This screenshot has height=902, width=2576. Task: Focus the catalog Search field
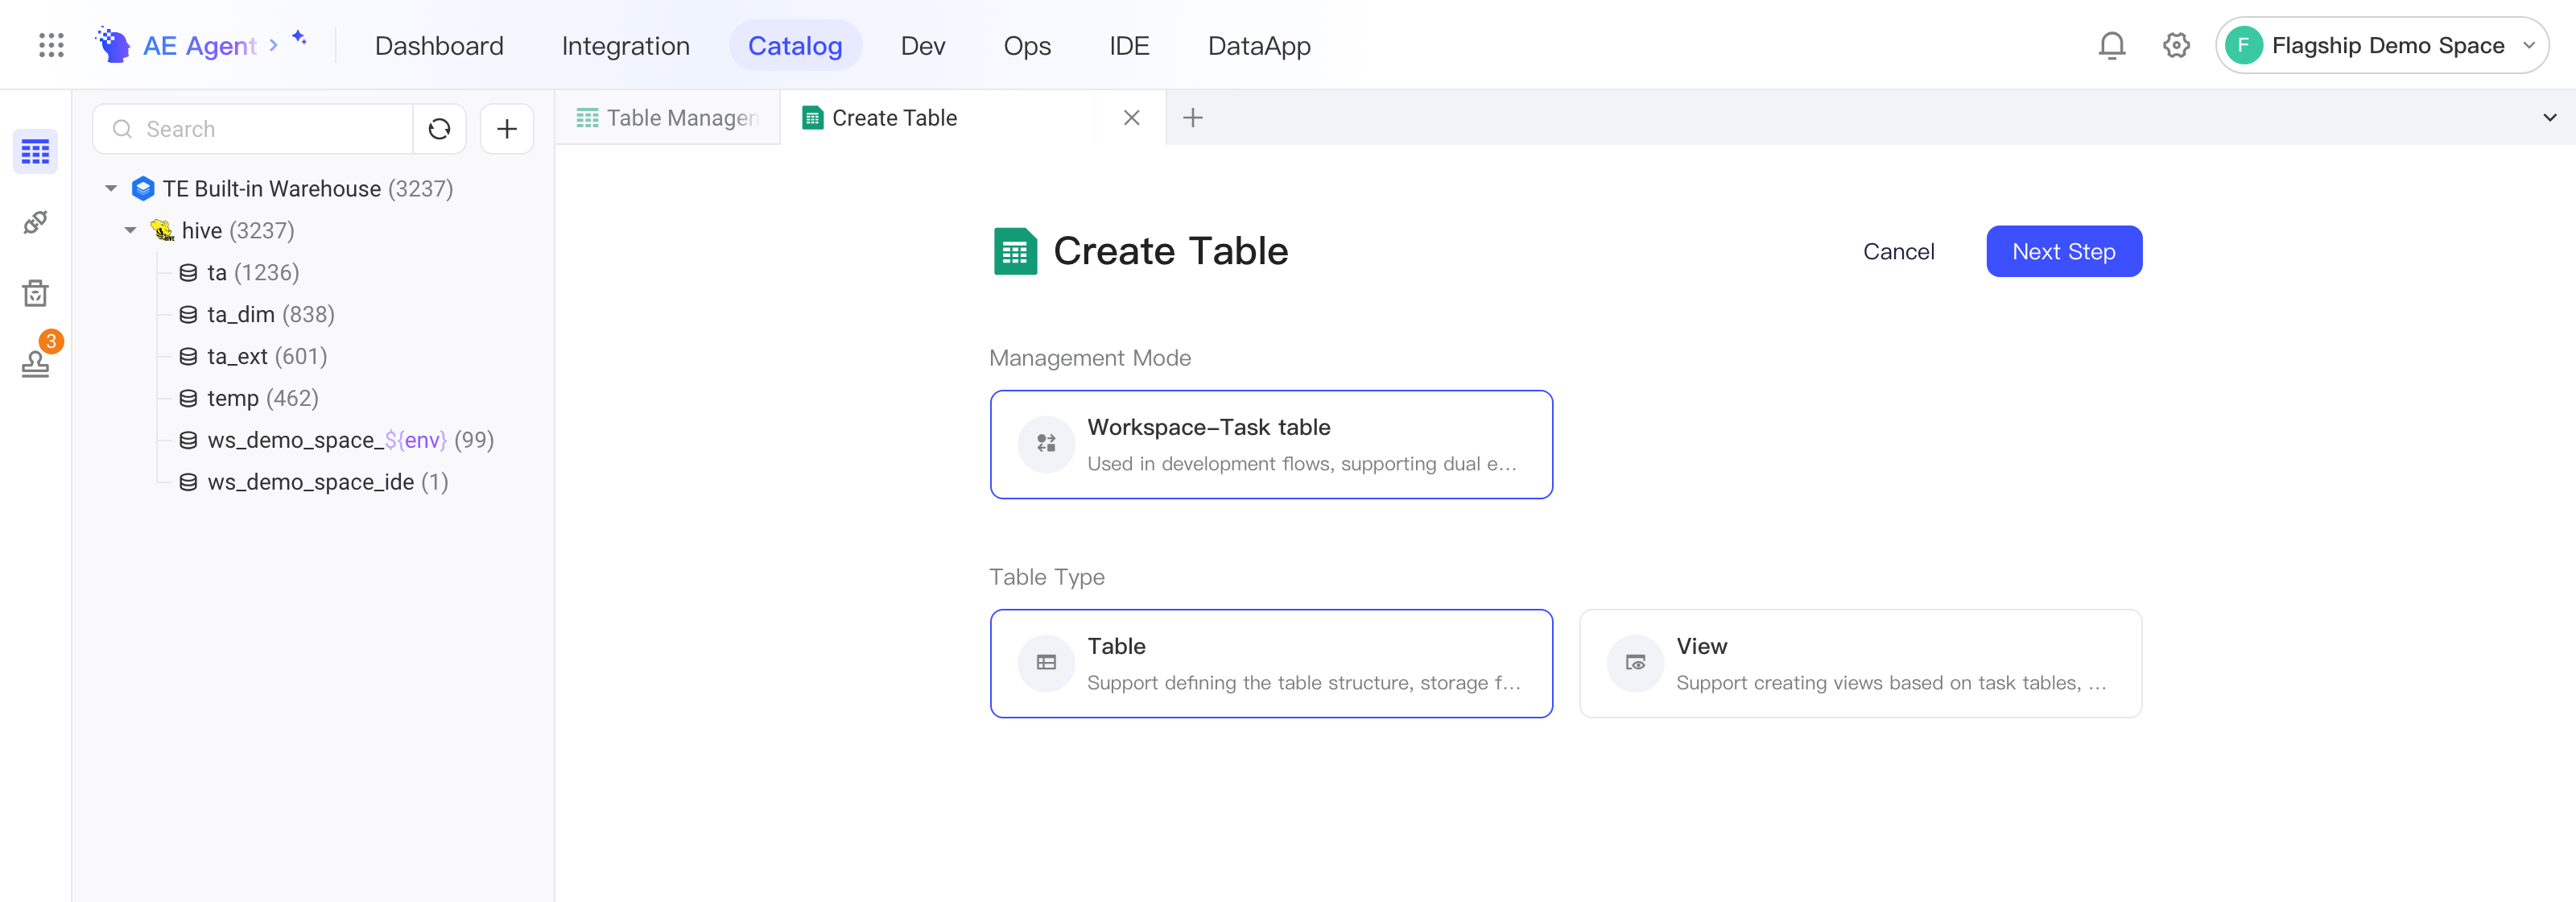coord(253,129)
